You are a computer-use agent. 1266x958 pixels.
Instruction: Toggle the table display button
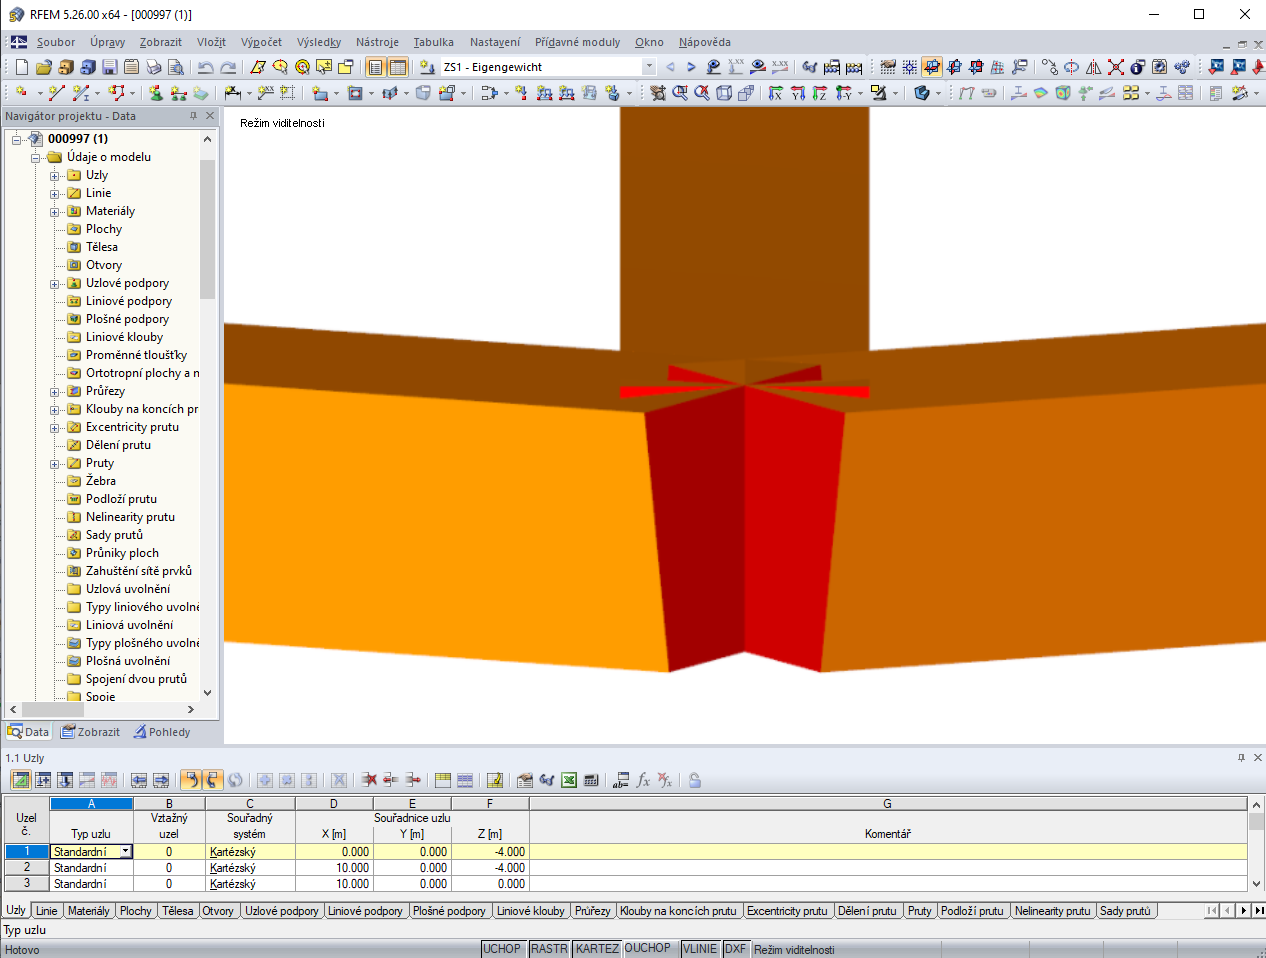click(x=398, y=67)
